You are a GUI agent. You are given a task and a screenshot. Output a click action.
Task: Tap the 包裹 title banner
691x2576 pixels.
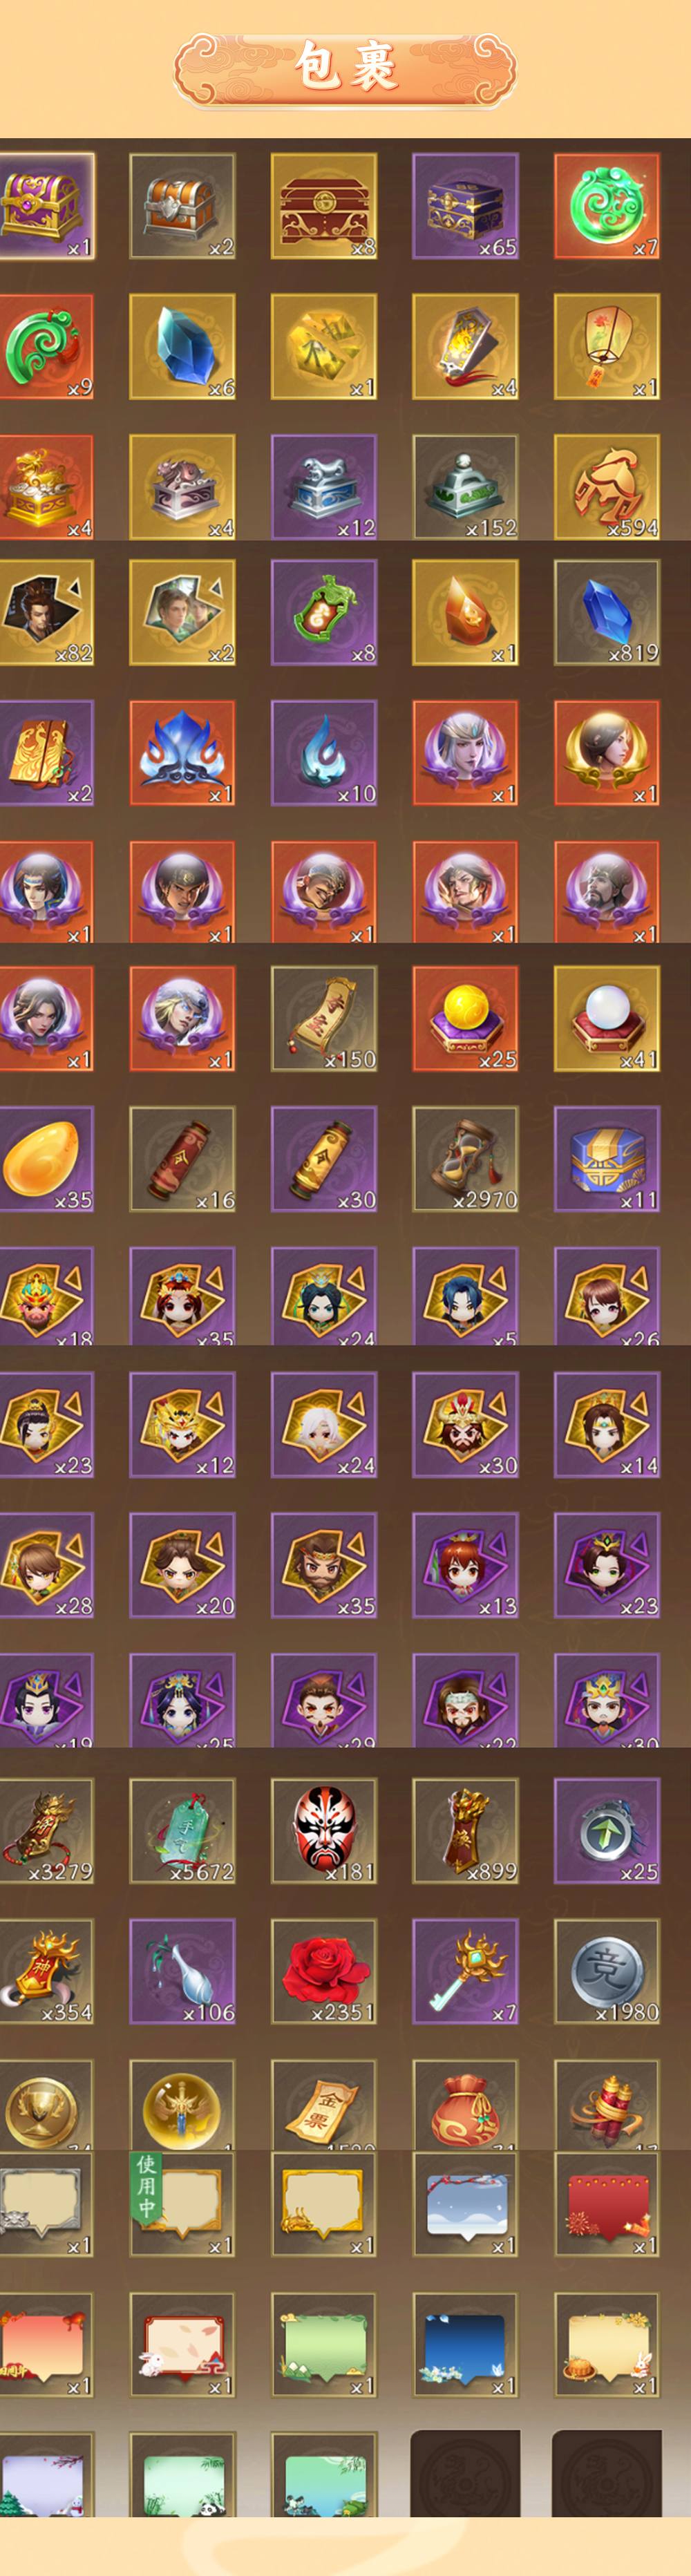[x=345, y=68]
